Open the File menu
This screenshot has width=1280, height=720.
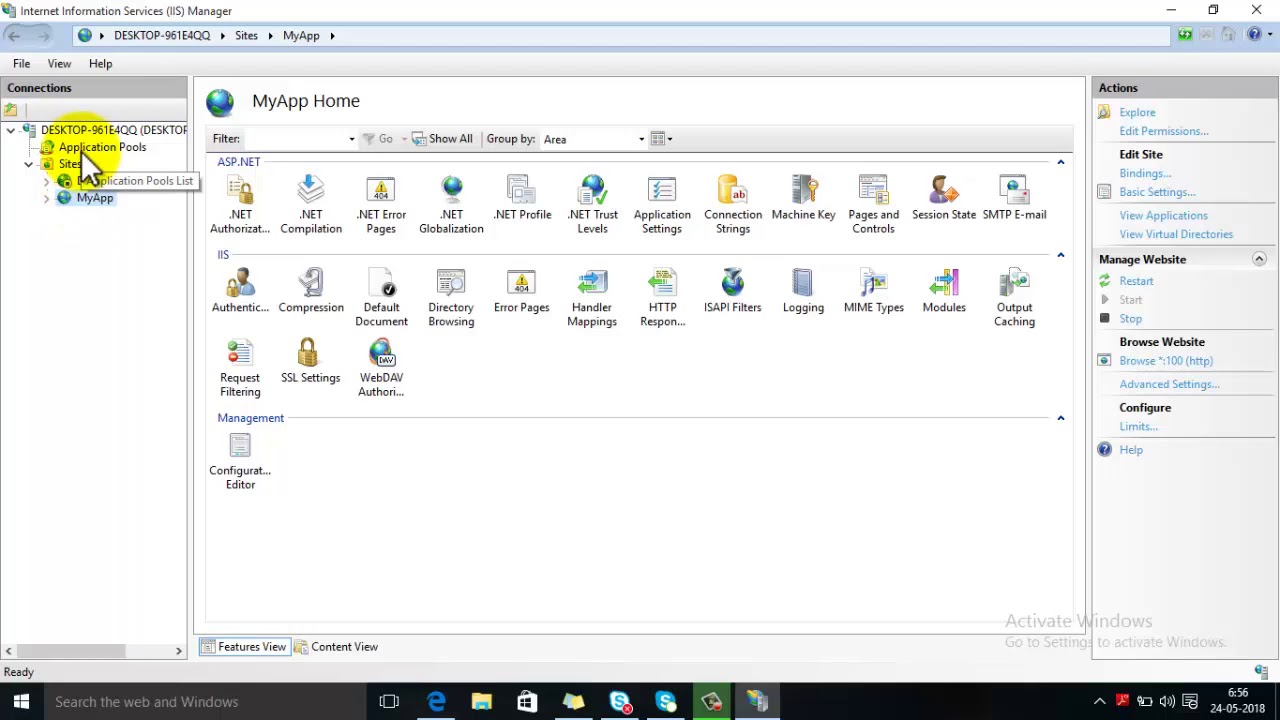tap(21, 63)
